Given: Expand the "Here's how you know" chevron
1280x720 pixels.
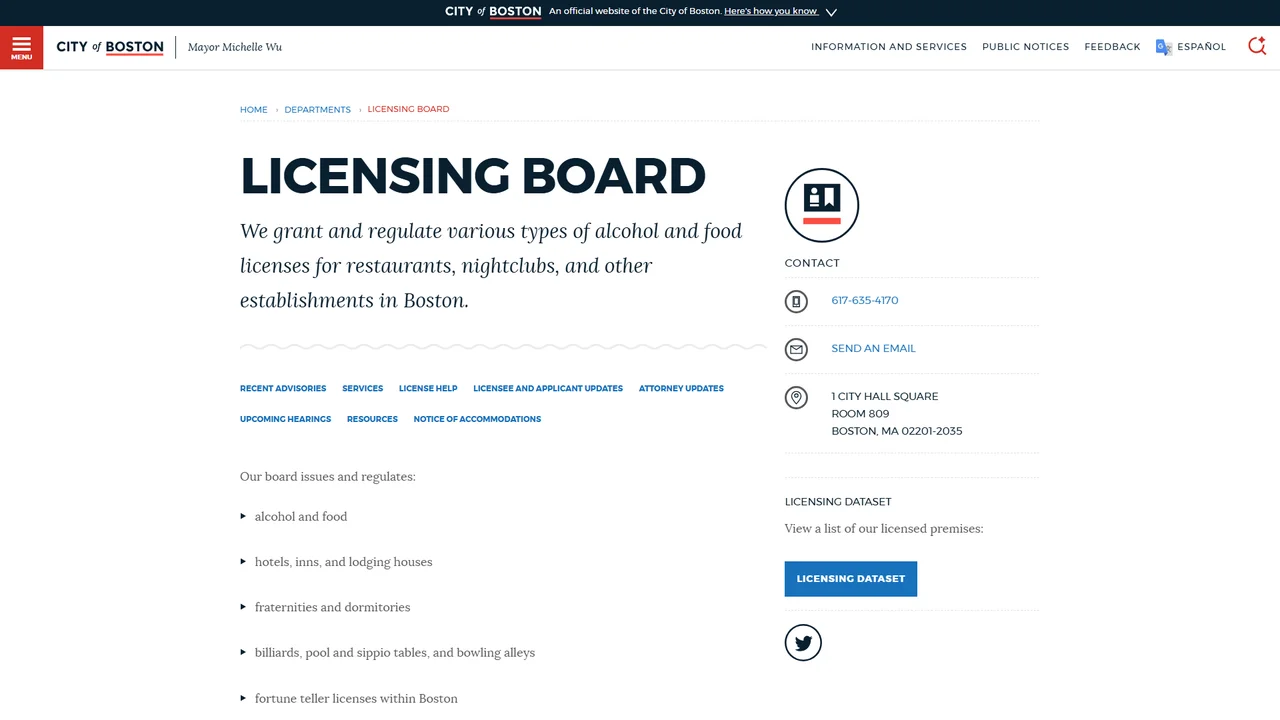Looking at the screenshot, I should (x=831, y=12).
